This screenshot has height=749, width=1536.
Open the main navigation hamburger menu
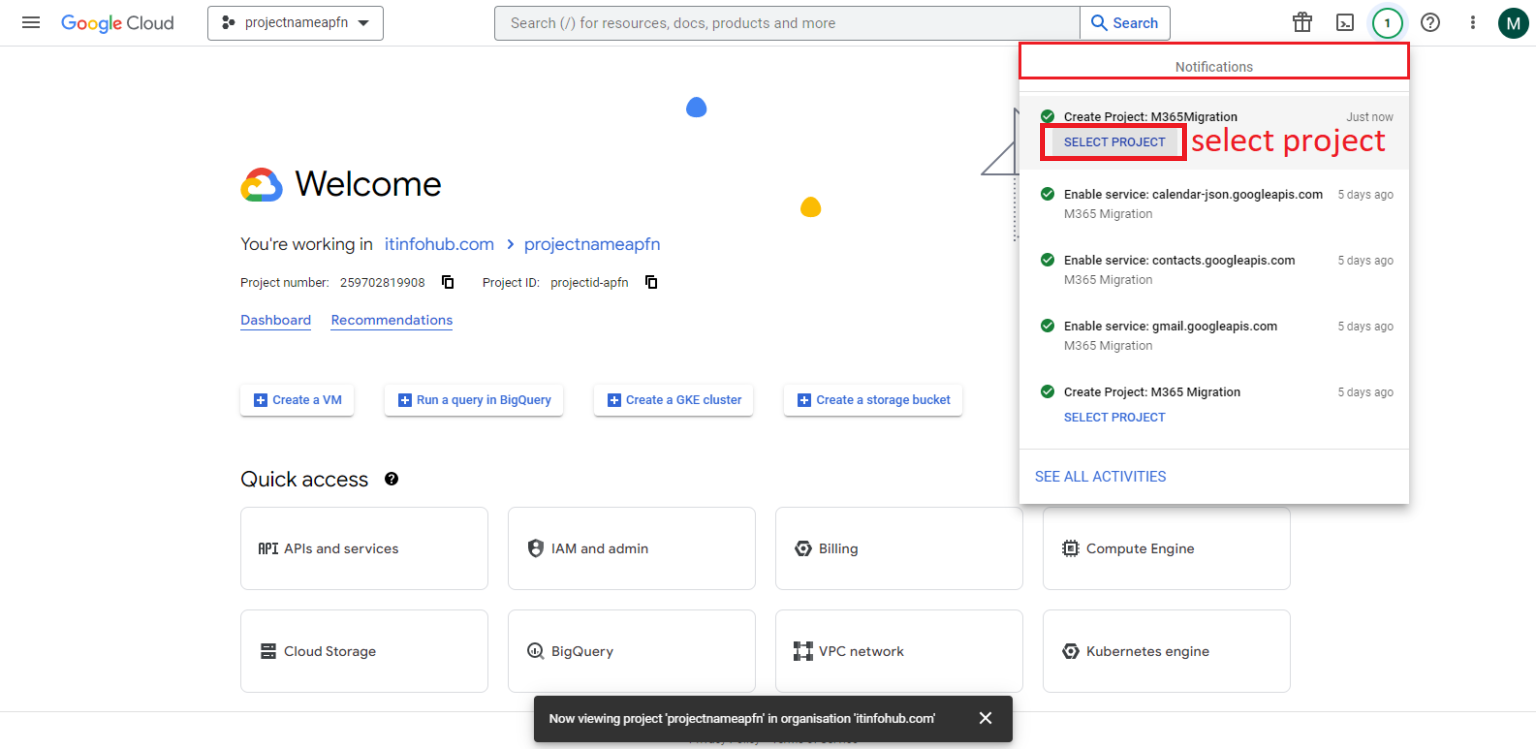tap(31, 22)
